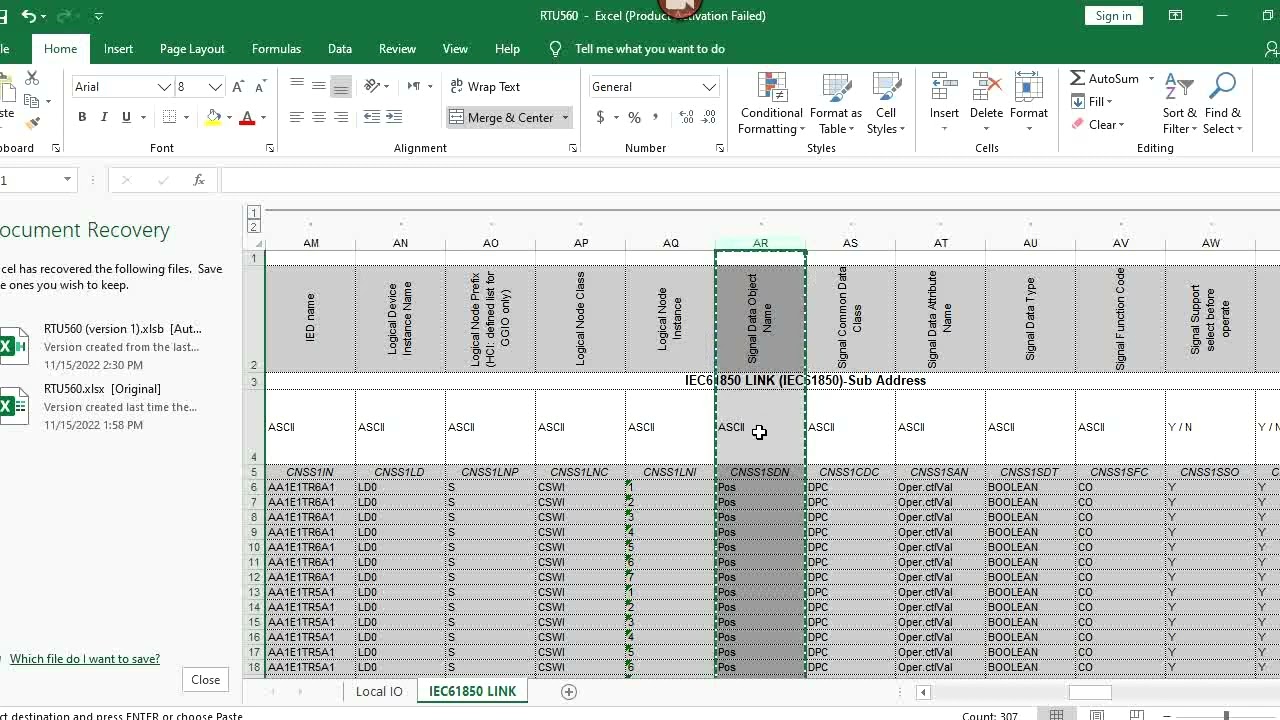Open the Formulas ribbon tab
Viewport: 1280px width, 720px height.
point(276,48)
